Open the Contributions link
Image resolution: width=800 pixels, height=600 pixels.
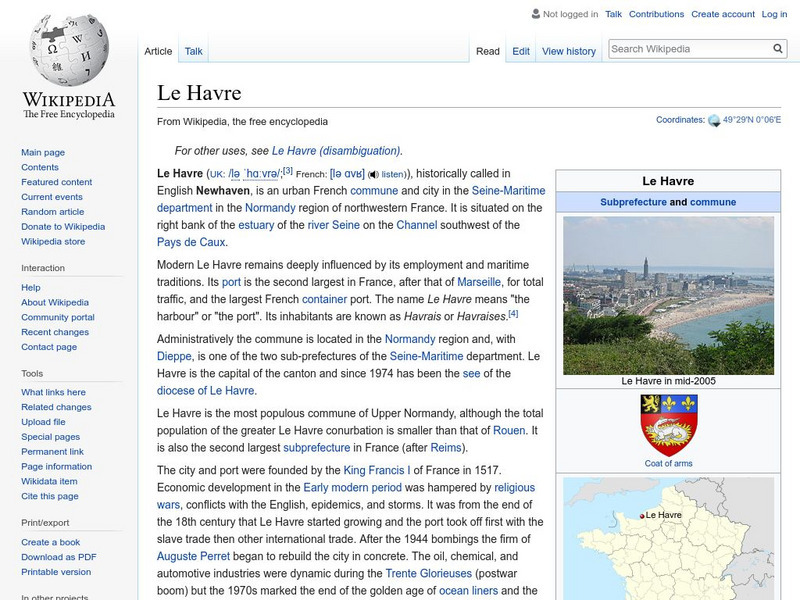tap(656, 14)
